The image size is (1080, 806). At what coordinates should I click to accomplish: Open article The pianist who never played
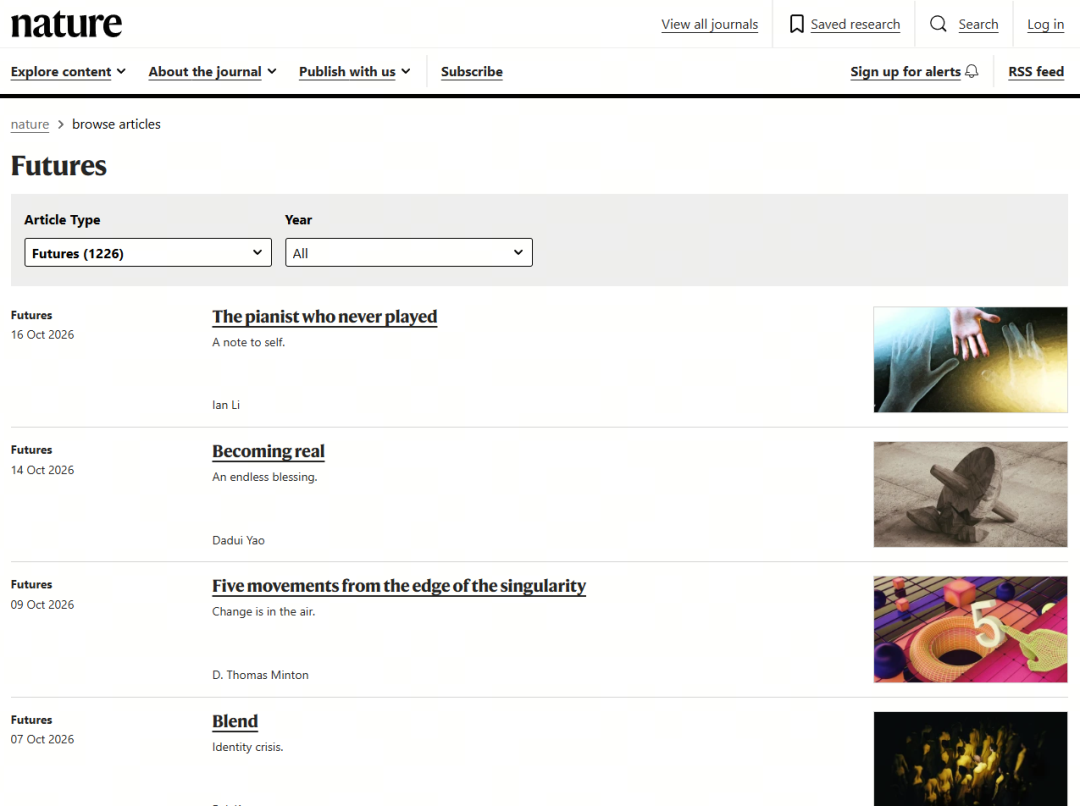click(x=324, y=317)
